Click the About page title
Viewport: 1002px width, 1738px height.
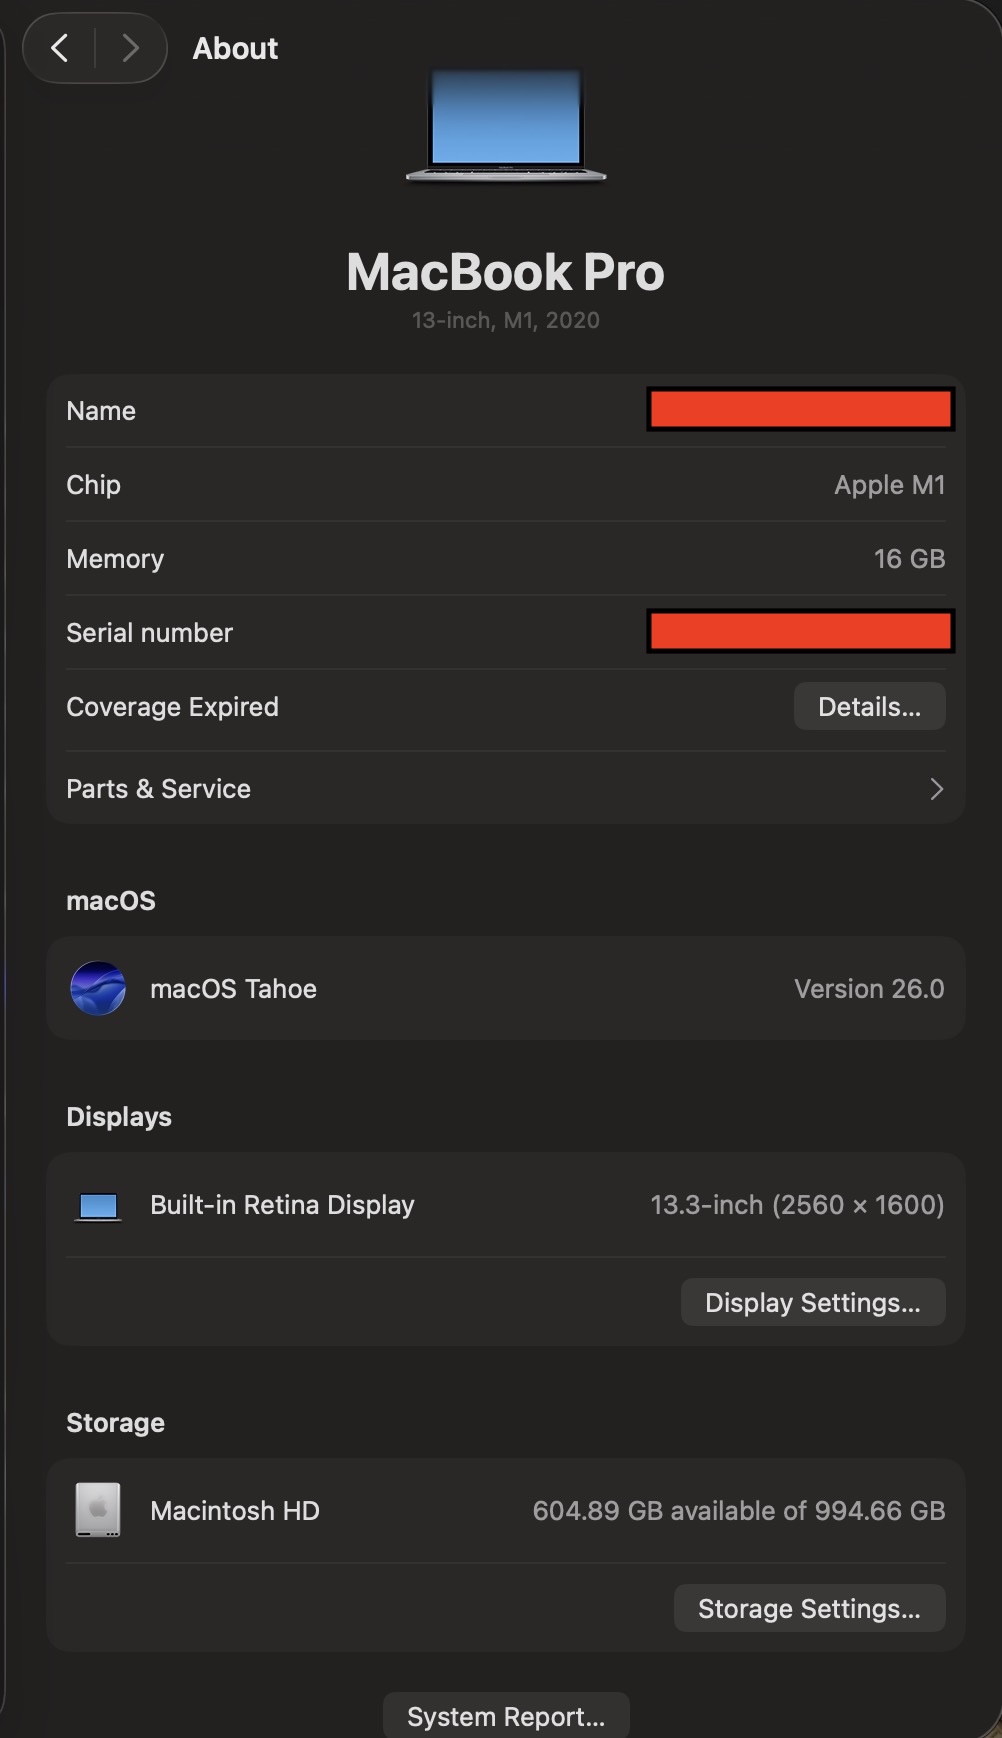coord(235,48)
